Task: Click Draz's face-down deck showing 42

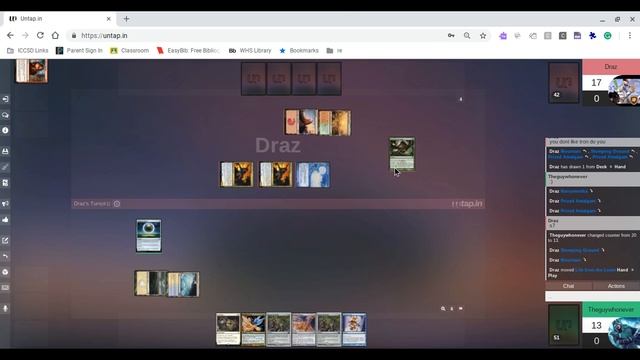Action: 564,82
